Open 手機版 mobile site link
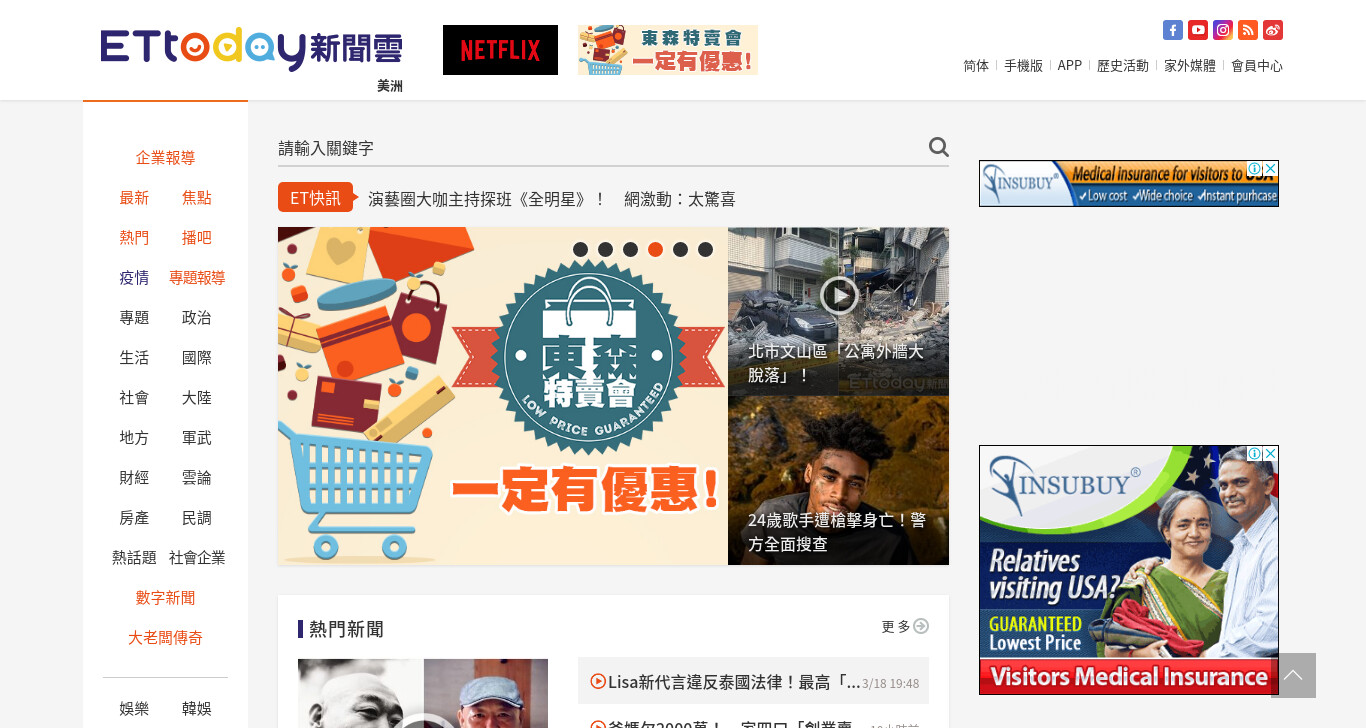Image resolution: width=1366 pixels, height=728 pixels. point(1023,66)
